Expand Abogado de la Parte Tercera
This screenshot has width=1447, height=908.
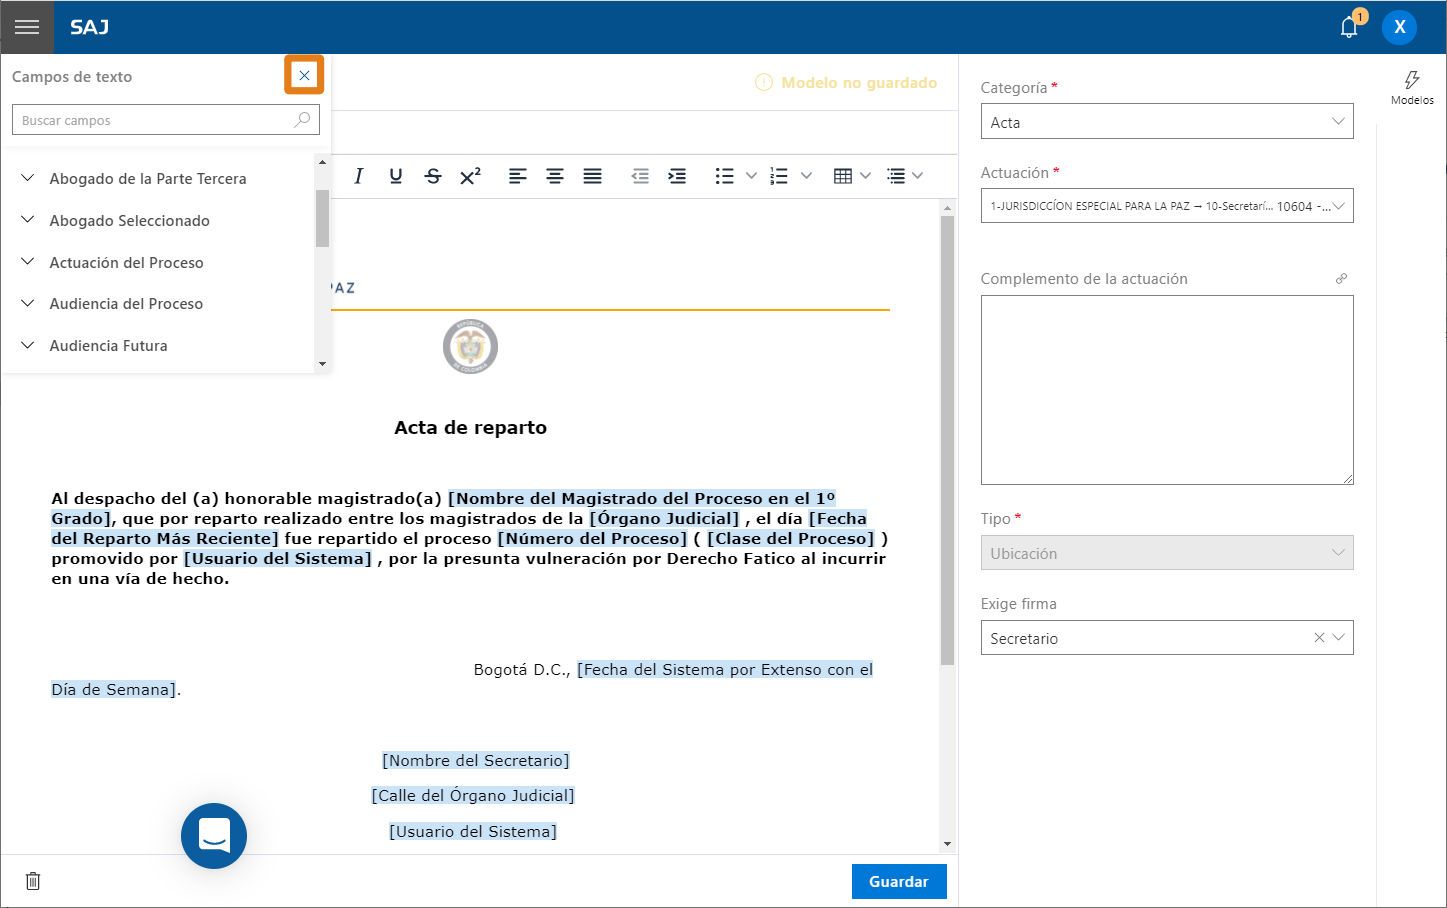pos(28,178)
